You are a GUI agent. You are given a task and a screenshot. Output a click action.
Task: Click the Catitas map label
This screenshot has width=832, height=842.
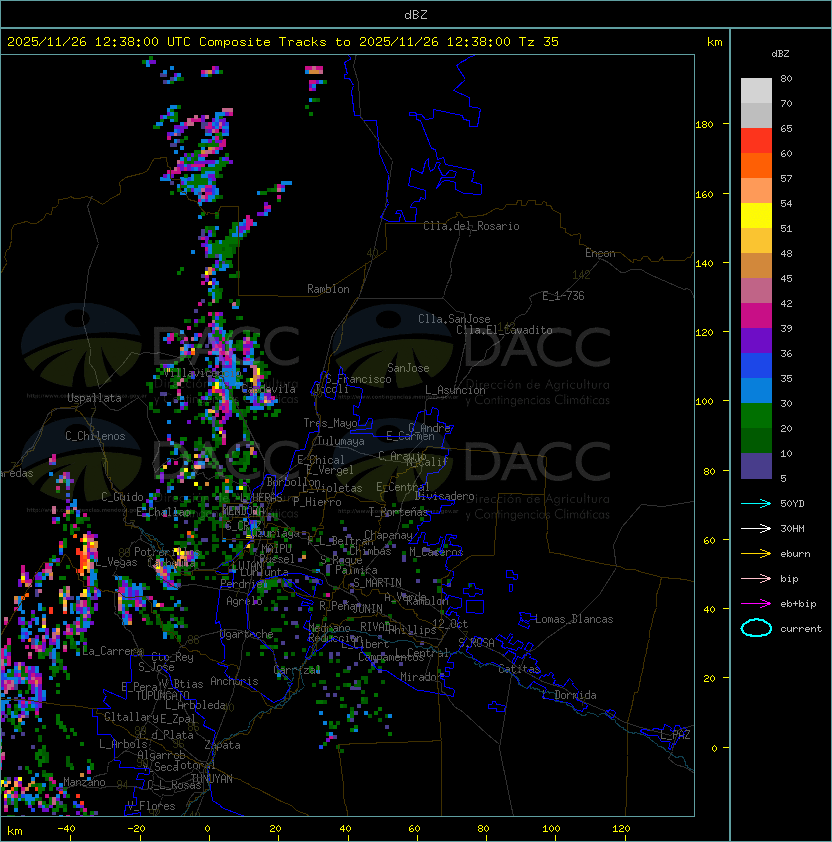pos(519,669)
